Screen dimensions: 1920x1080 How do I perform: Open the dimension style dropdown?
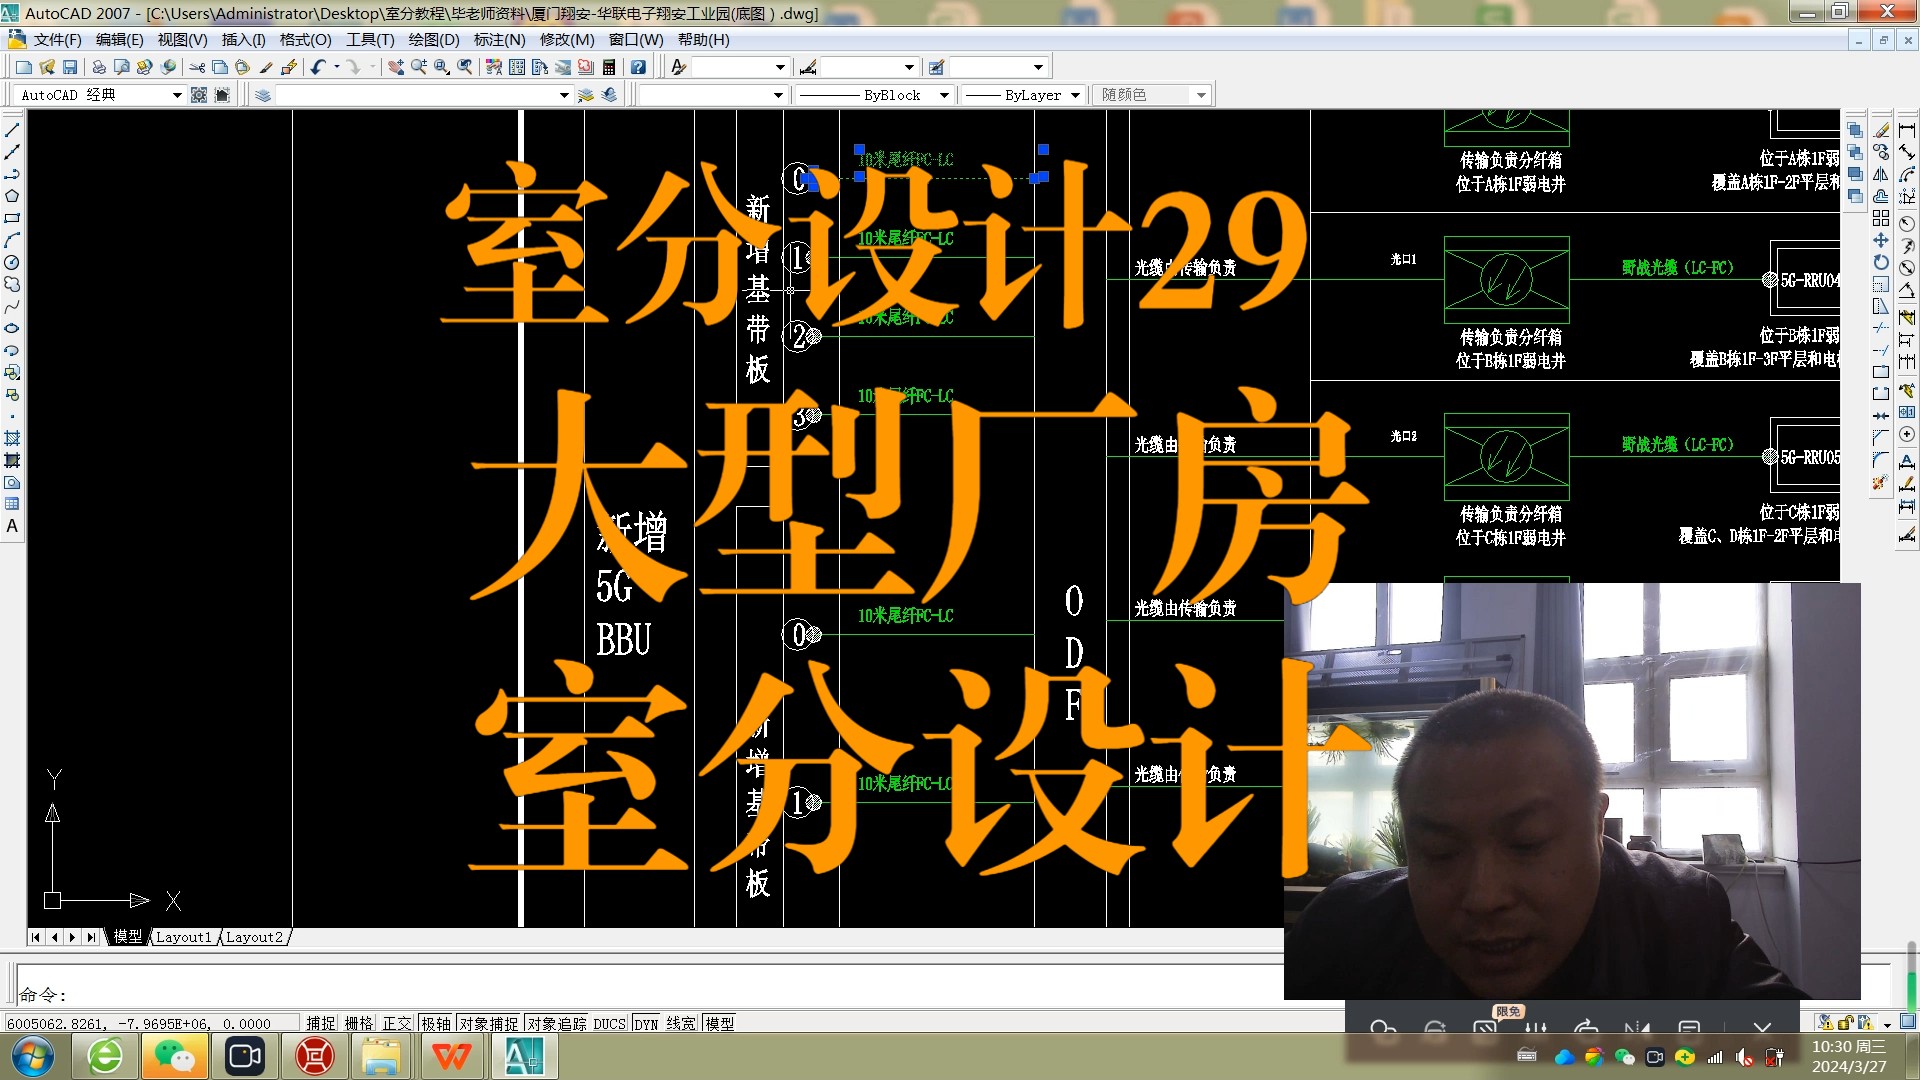tap(909, 67)
